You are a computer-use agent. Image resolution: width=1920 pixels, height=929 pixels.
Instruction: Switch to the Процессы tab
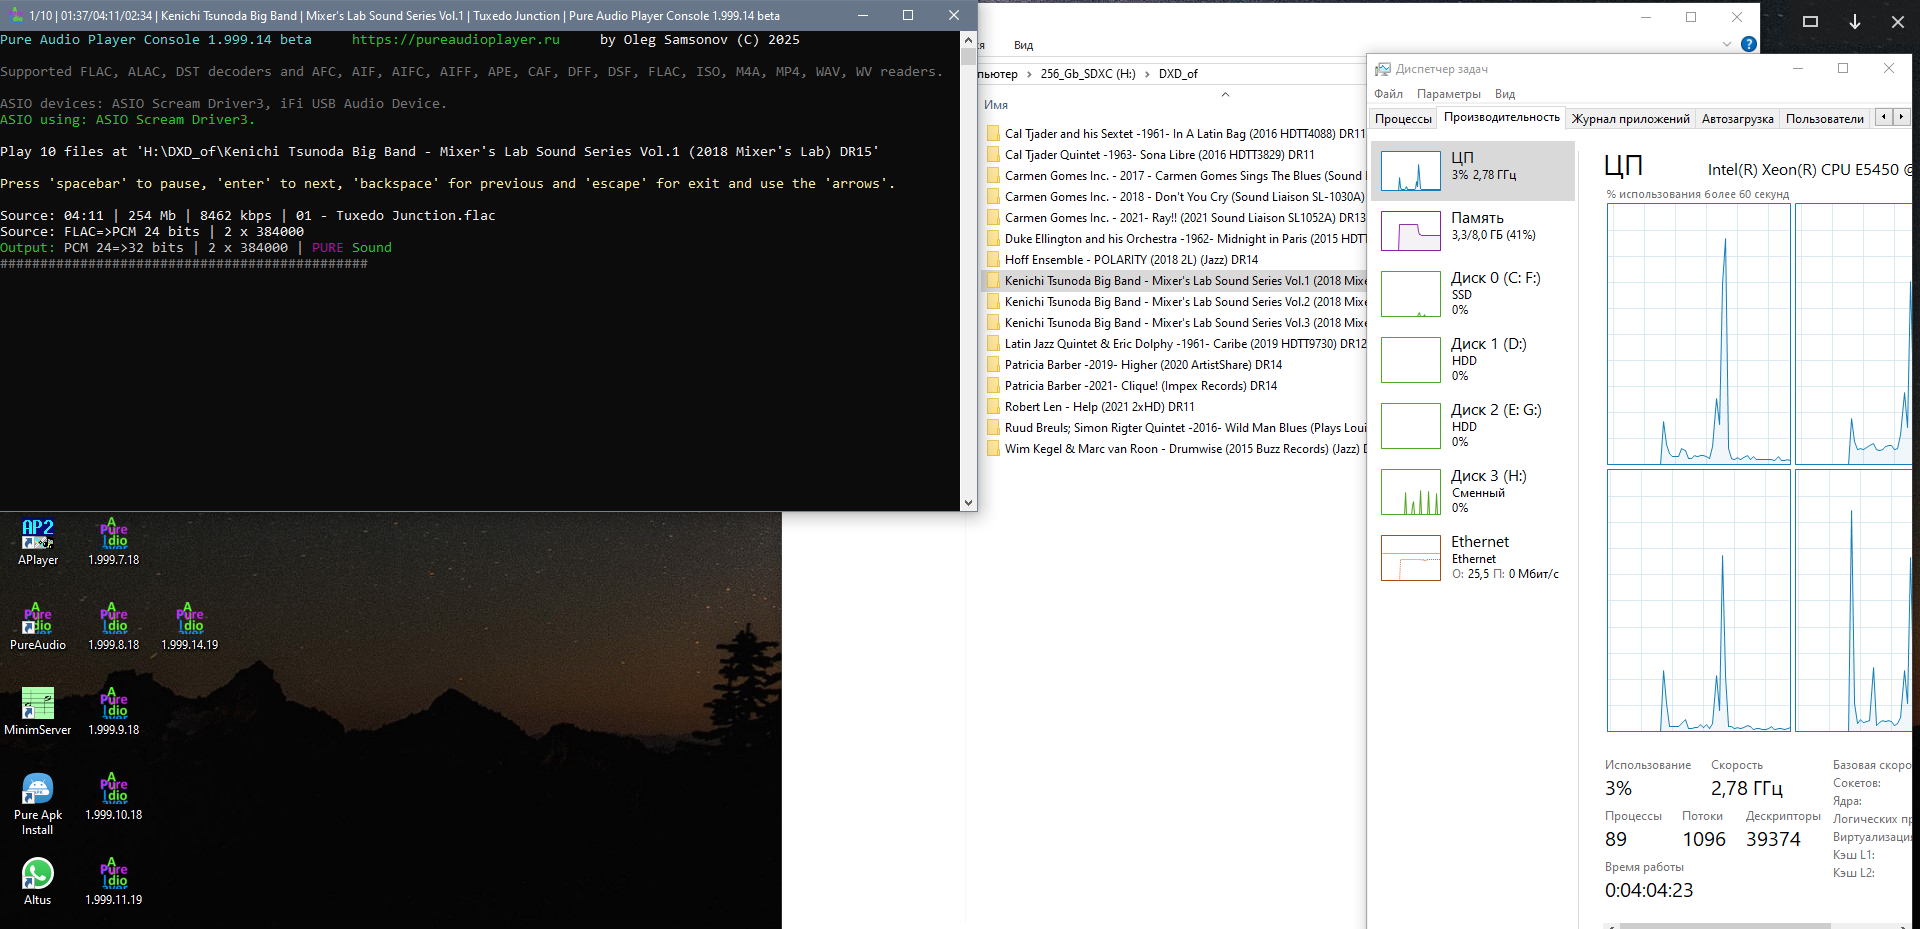[1403, 119]
